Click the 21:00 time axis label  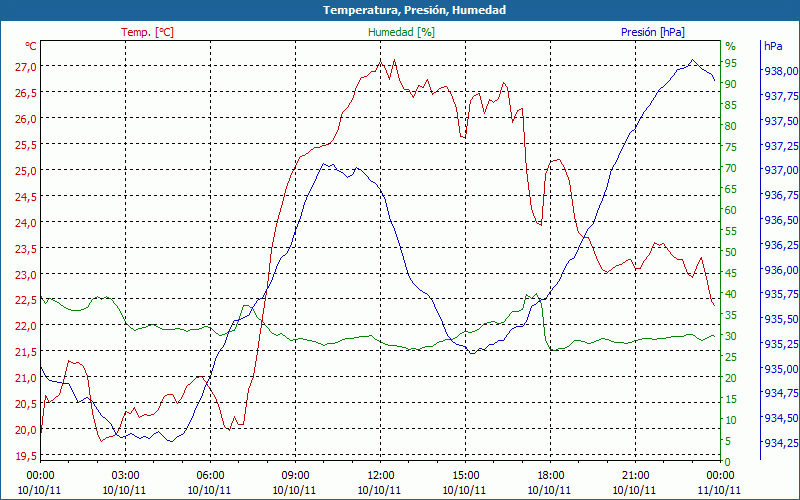coord(635,476)
